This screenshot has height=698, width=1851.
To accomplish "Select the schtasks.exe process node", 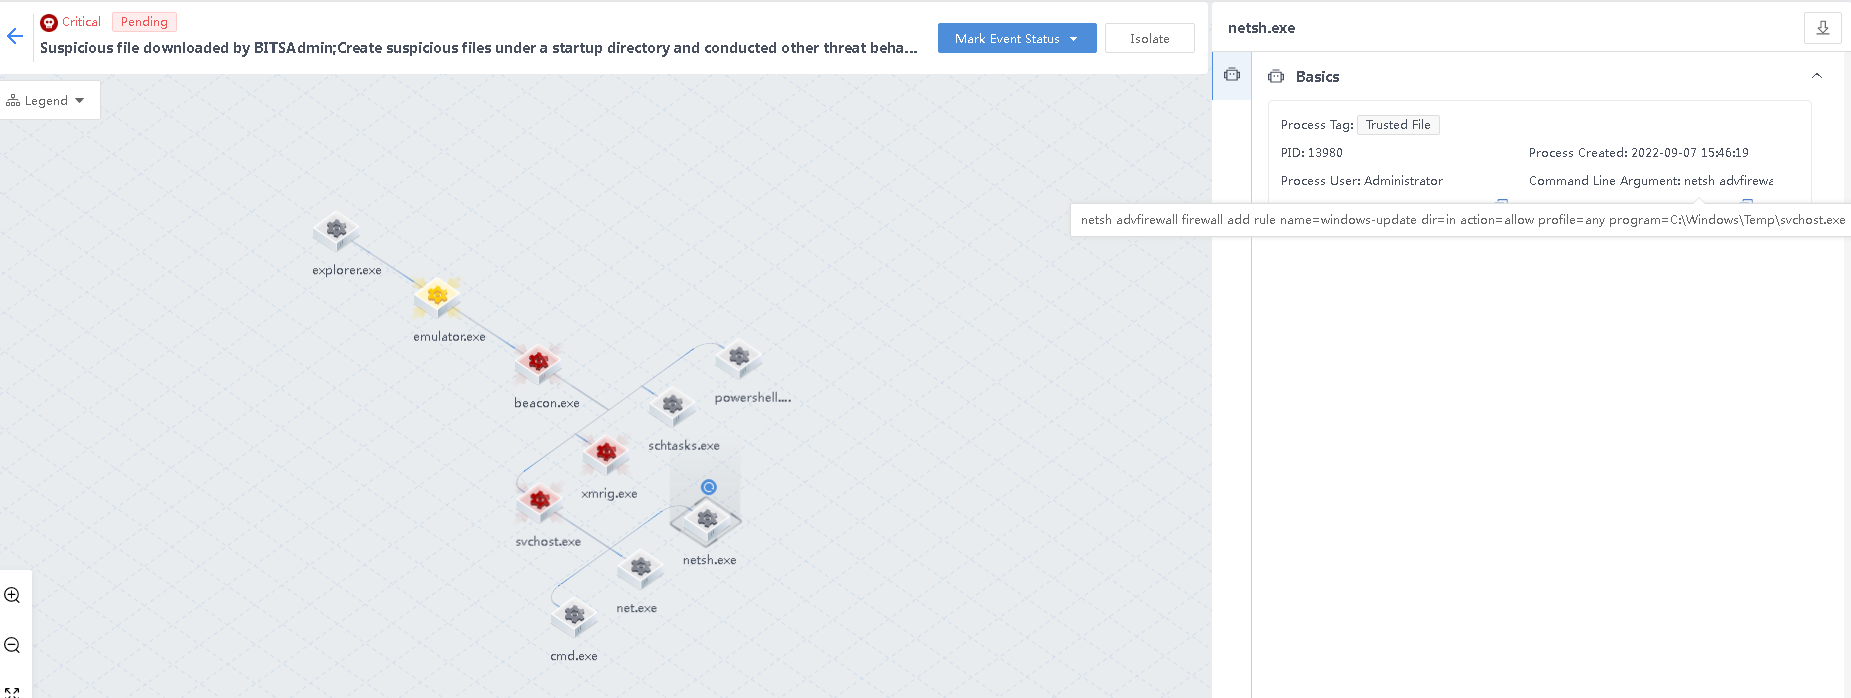I will click(672, 405).
